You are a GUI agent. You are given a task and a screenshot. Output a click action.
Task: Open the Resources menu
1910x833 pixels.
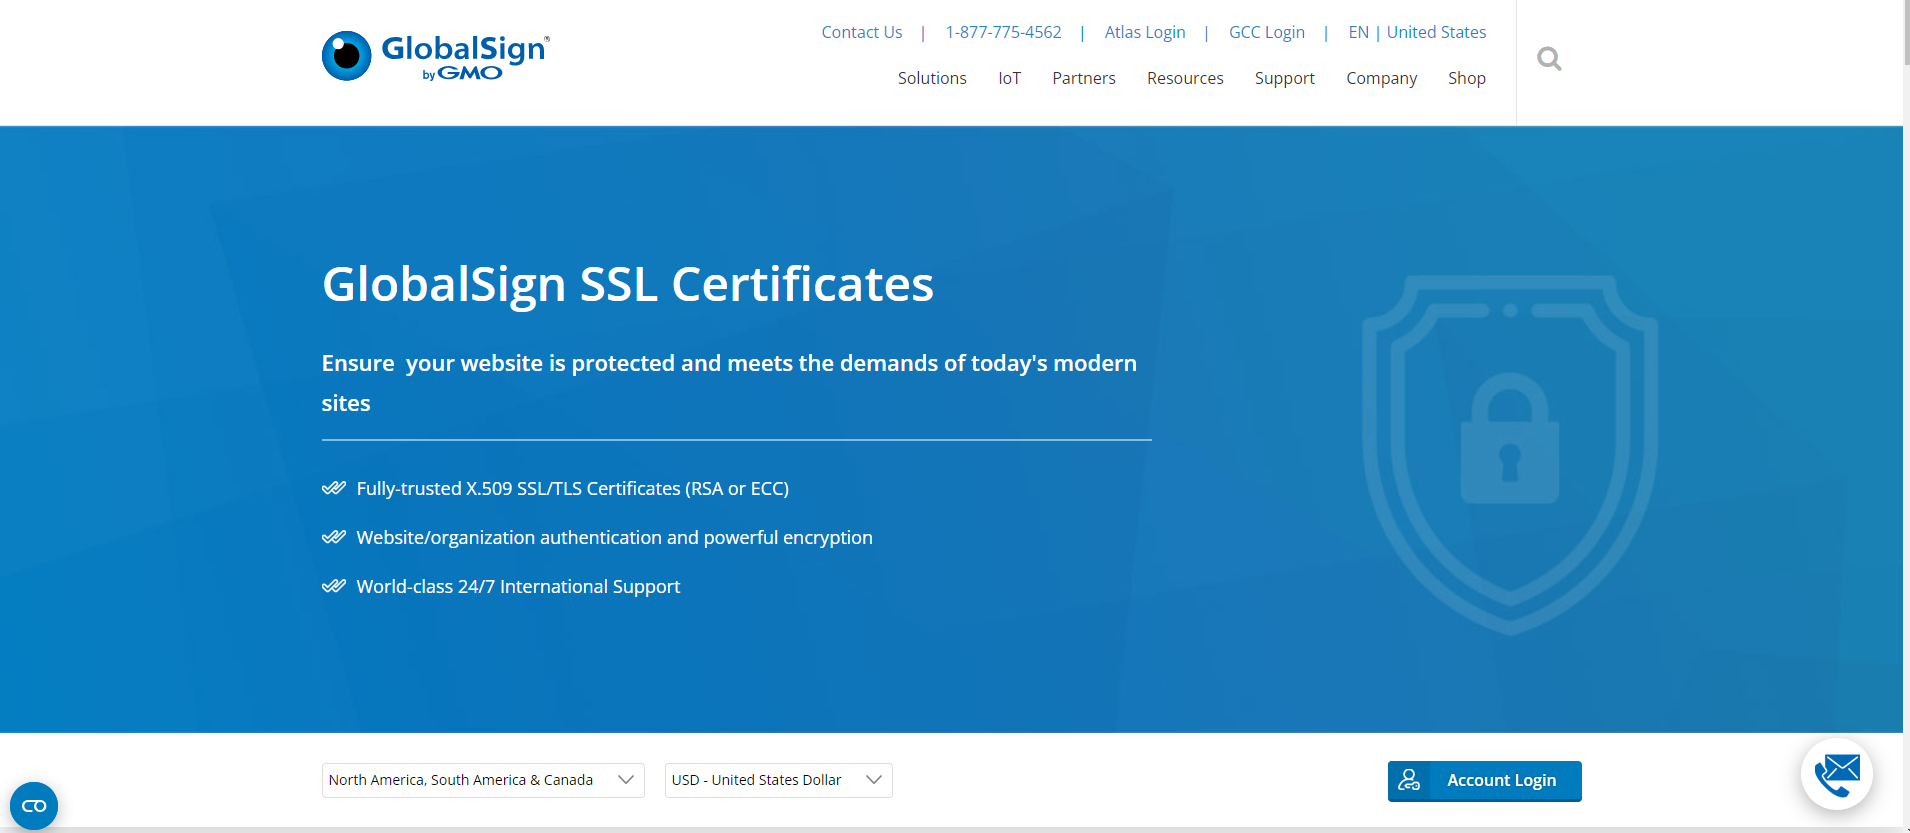pos(1185,78)
